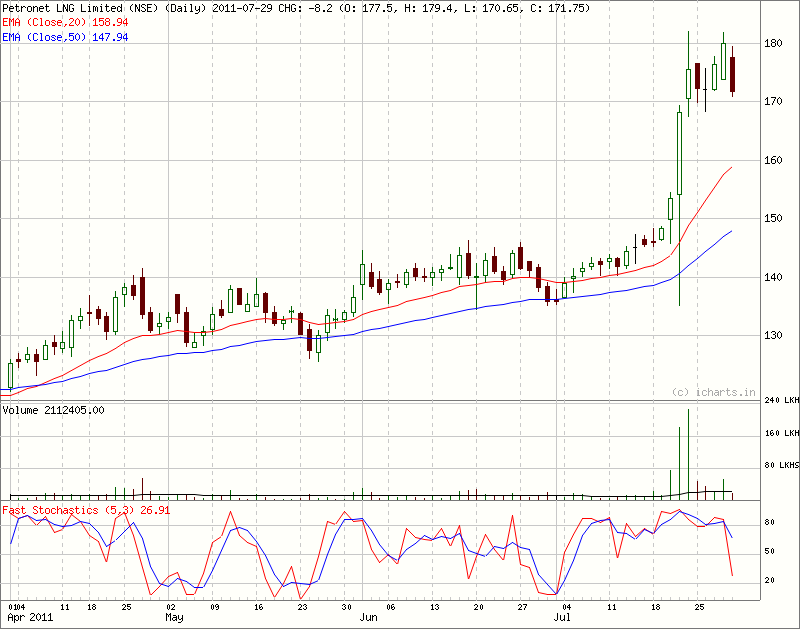Click the 'May' month label
800x630 pixels.
click(x=174, y=618)
